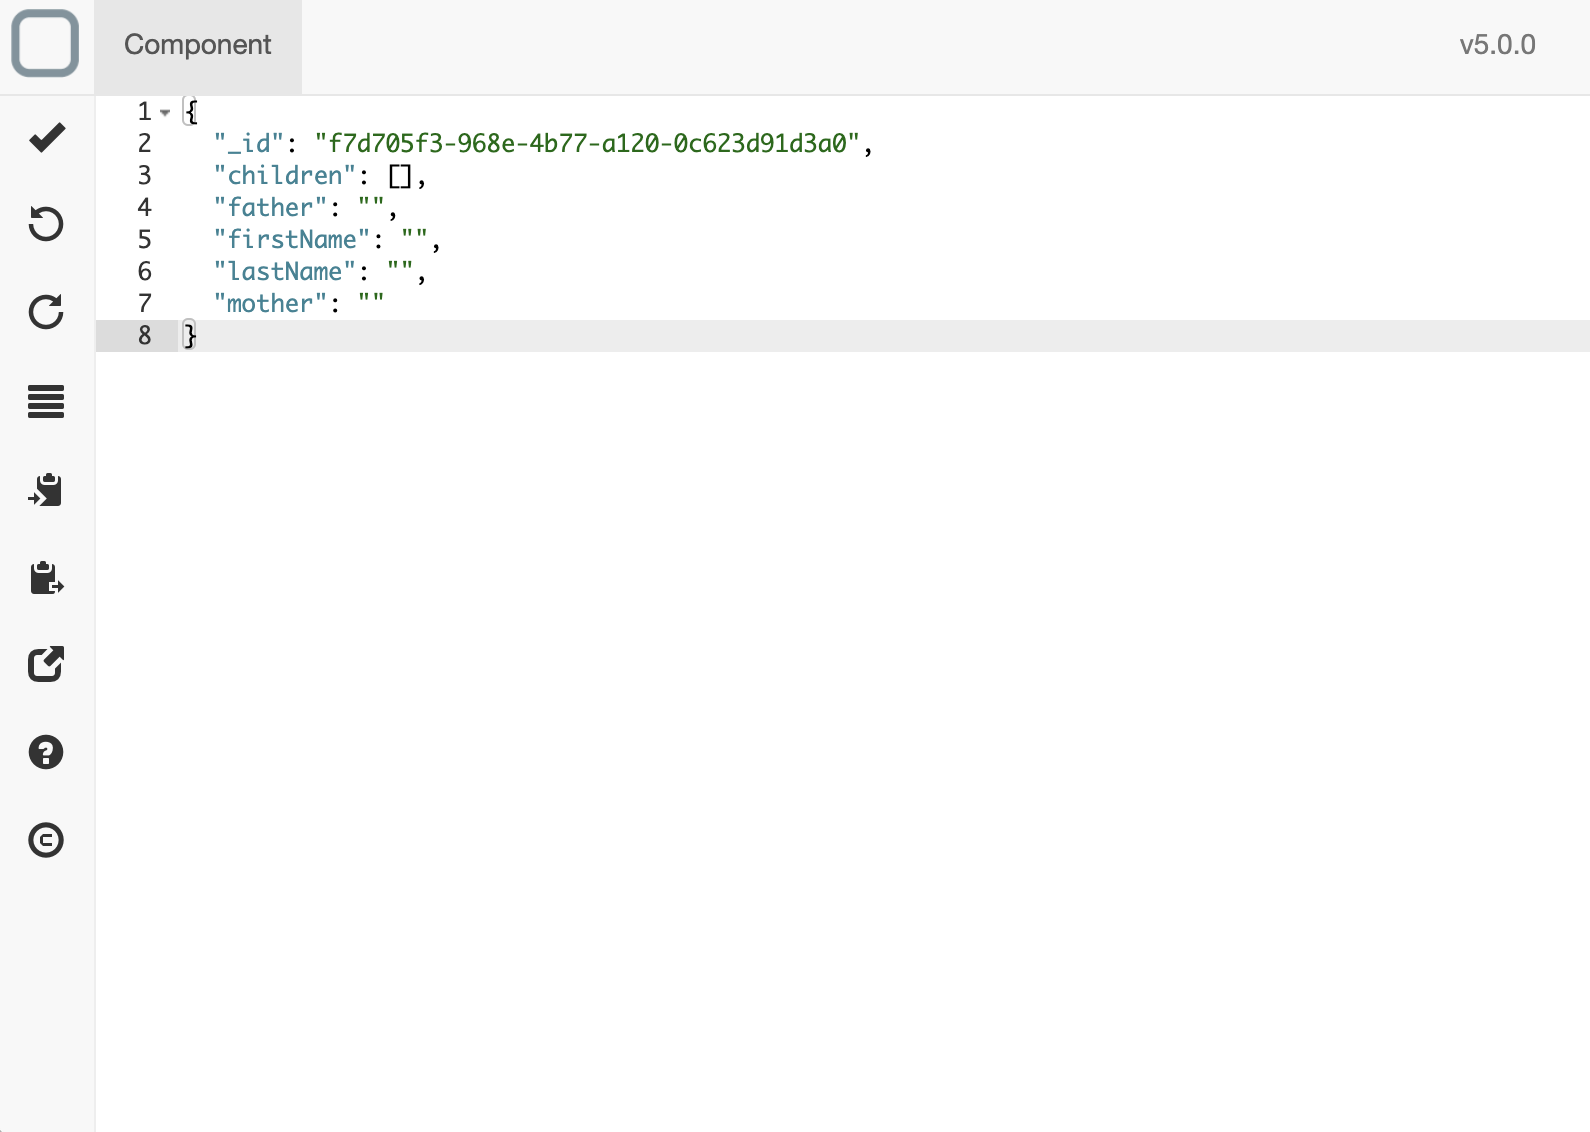
Task: Click the "father" key
Action: click(270, 208)
